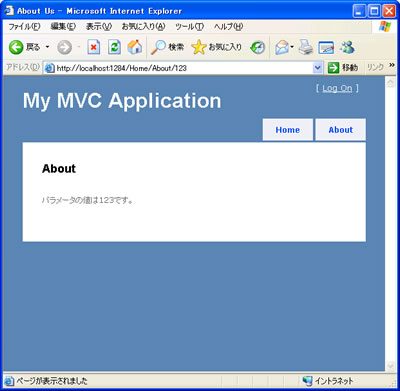400x391 pixels.
Task: Go to the Home page icon
Action: click(x=135, y=47)
